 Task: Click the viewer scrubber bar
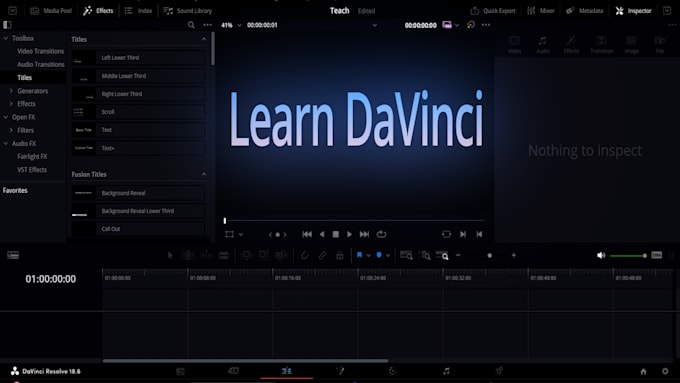354,220
